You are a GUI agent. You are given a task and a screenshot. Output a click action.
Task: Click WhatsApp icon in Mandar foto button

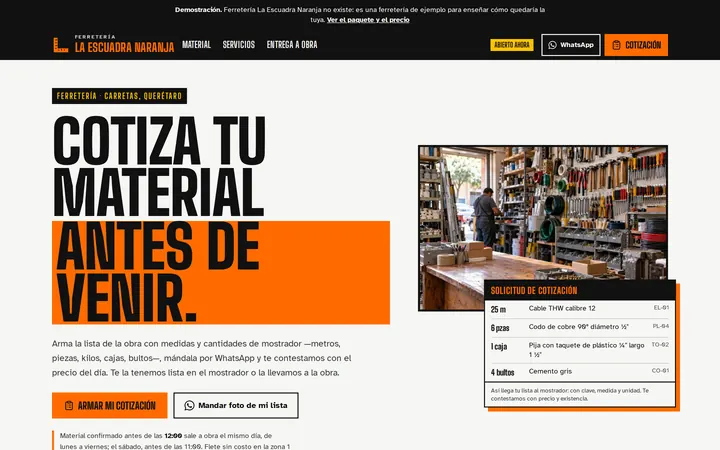pos(189,405)
